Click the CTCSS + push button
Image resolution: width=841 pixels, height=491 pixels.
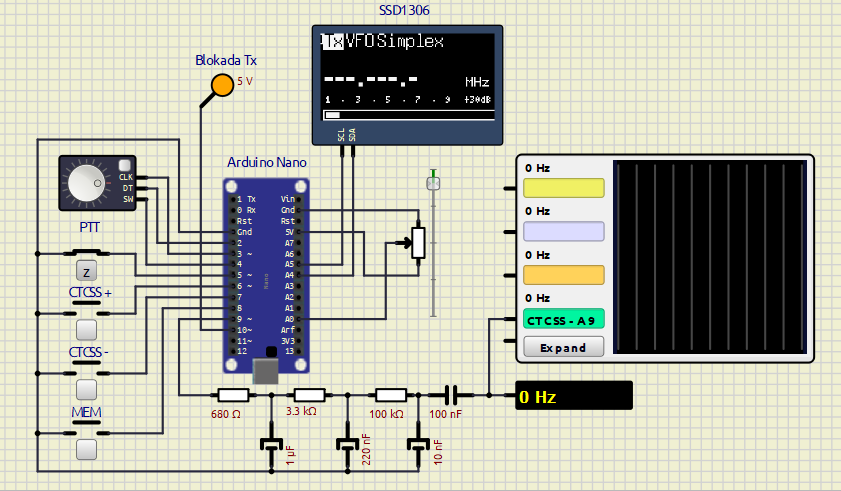coord(86,330)
